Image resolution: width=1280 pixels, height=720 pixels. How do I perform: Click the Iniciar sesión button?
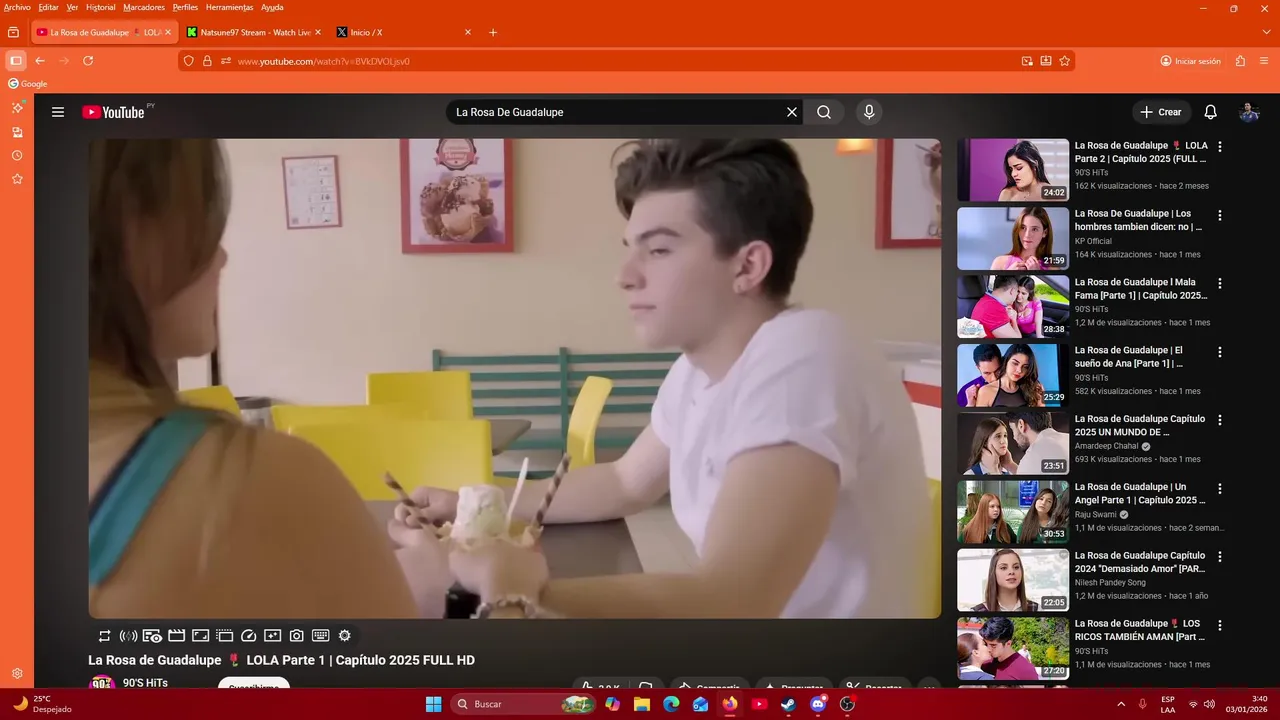1190,61
